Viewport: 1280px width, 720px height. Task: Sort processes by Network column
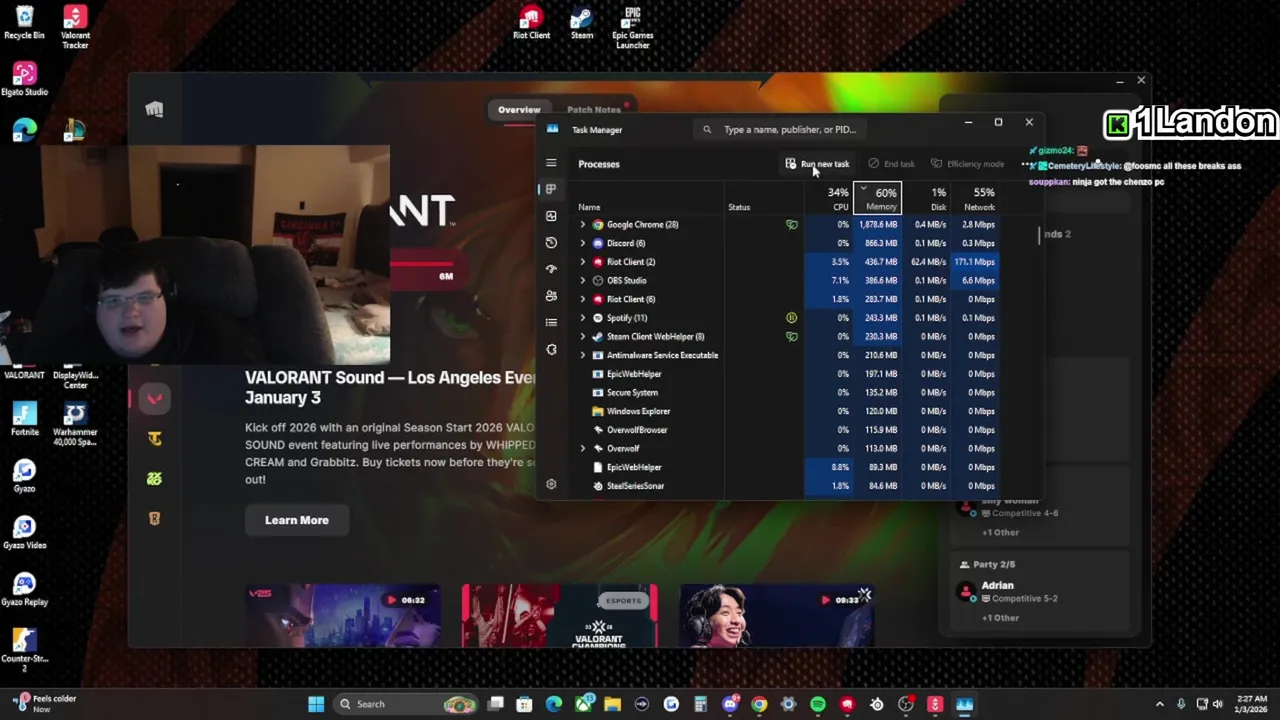(973, 198)
